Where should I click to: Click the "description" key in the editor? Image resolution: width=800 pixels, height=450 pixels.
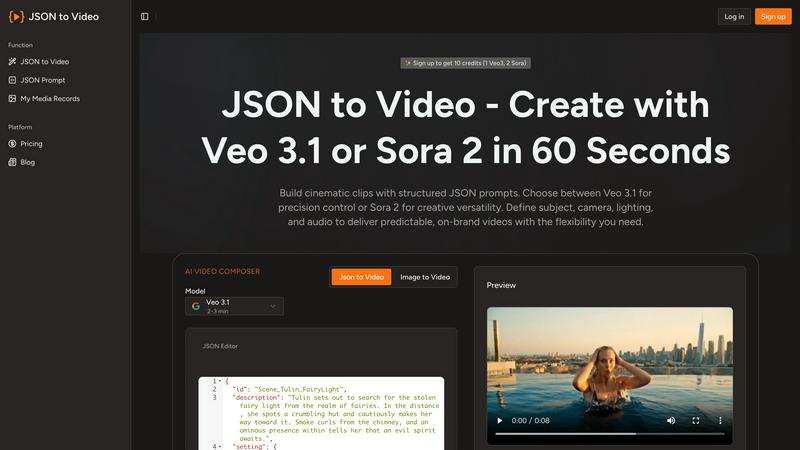pyautogui.click(x=257, y=397)
